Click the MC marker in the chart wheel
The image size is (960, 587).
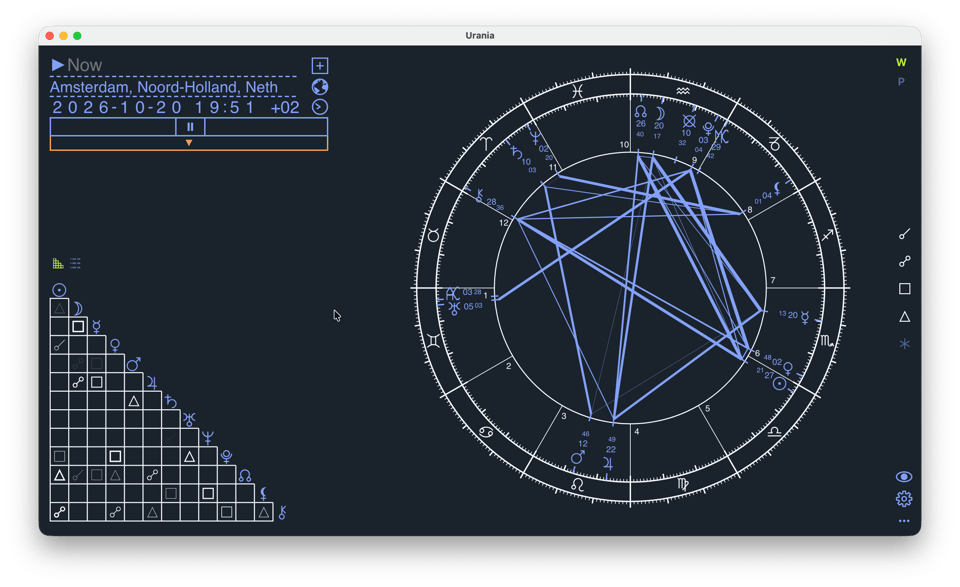(722, 136)
